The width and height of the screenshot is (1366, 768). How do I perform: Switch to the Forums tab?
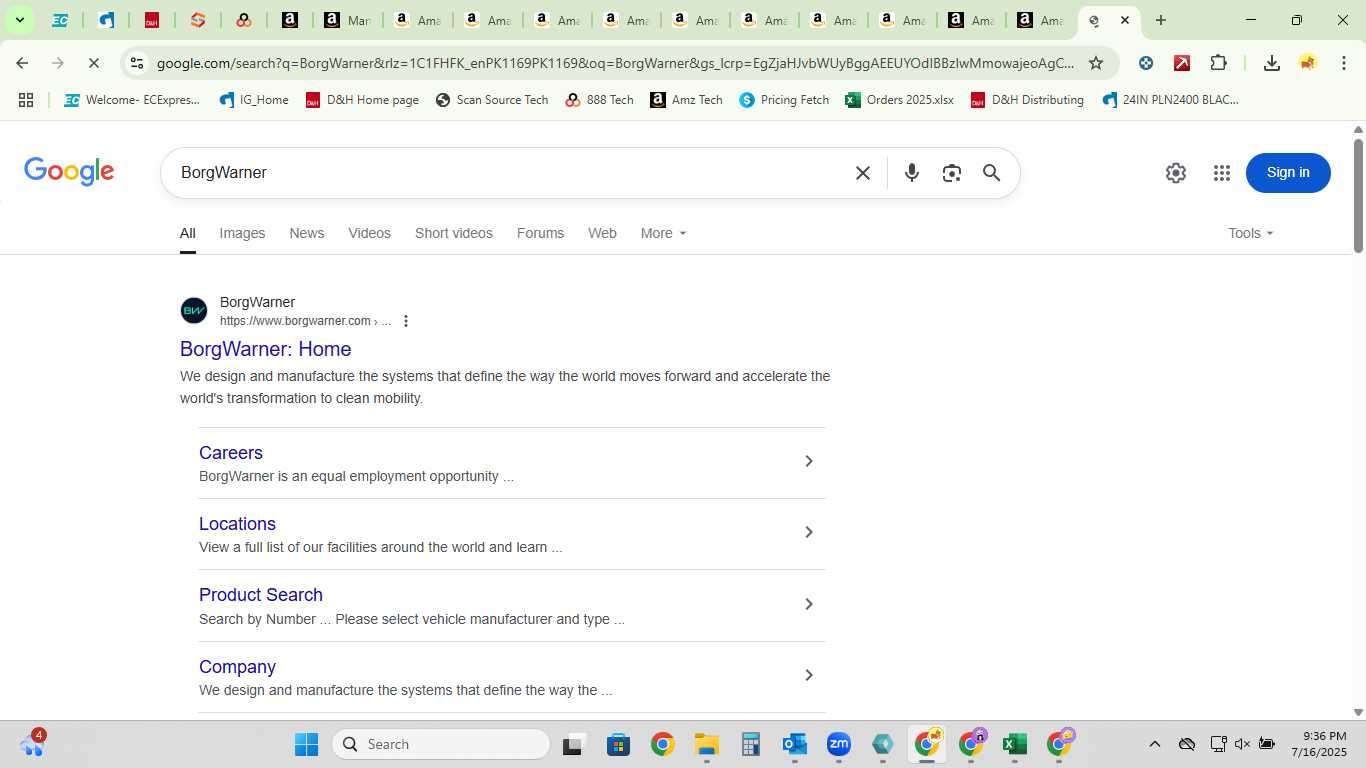[540, 233]
